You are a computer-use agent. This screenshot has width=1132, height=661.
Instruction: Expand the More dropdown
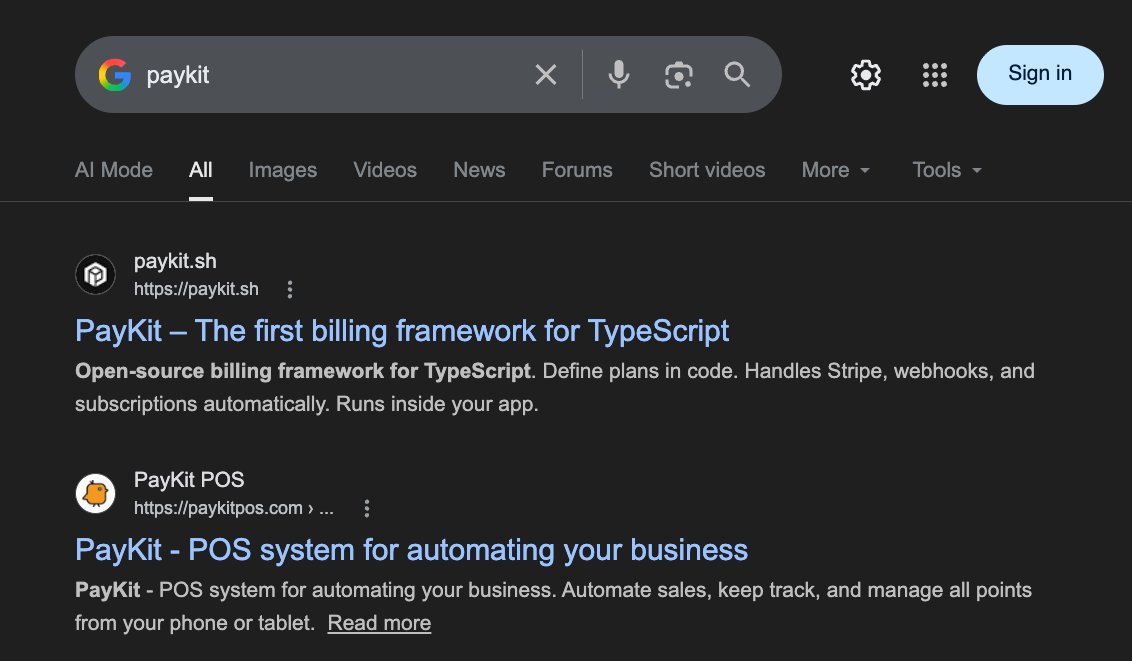tap(835, 170)
